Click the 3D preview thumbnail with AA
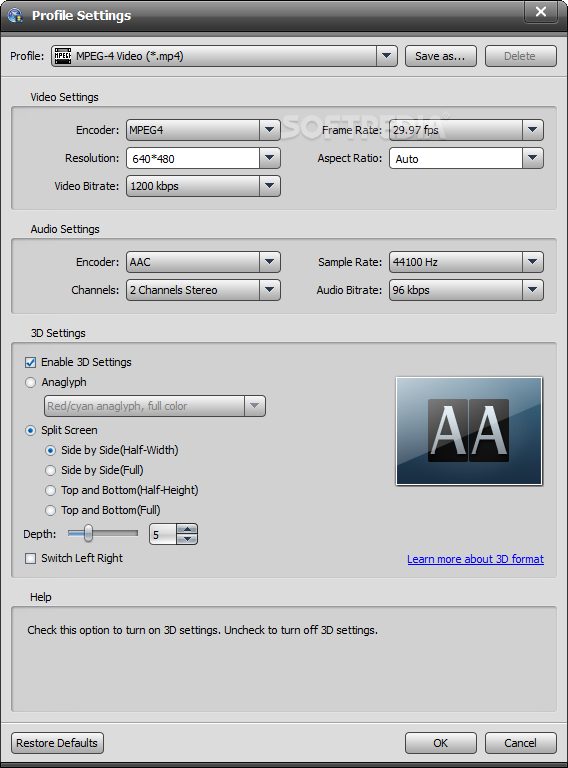568x768 pixels. pos(469,431)
